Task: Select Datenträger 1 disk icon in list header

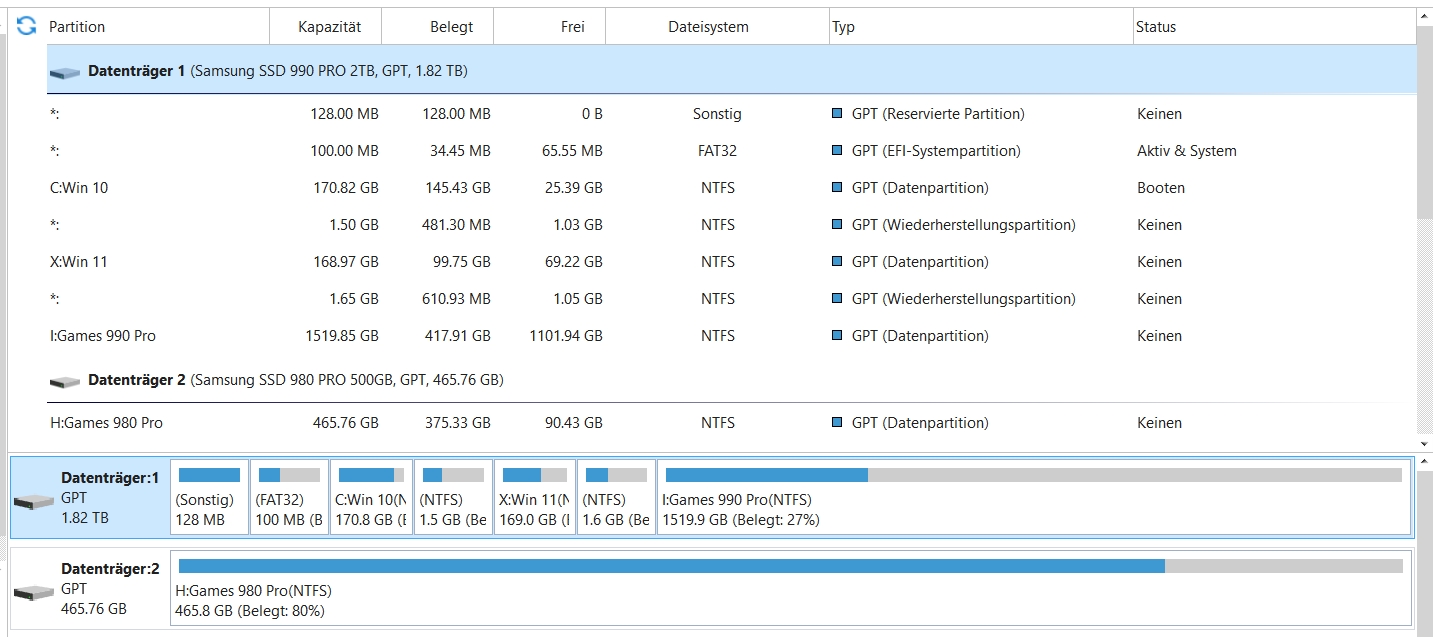Action: pos(65,73)
